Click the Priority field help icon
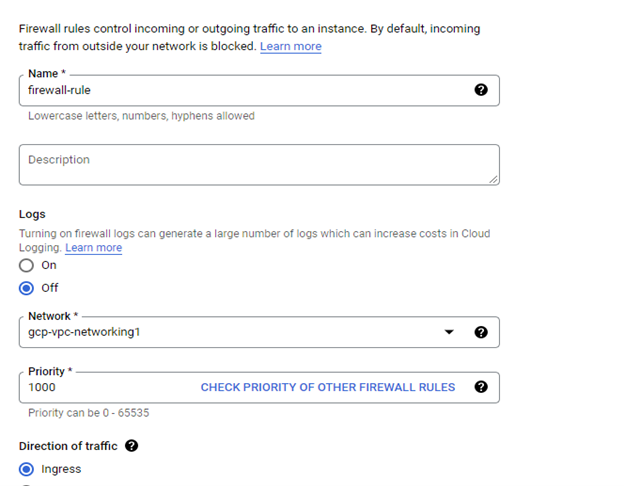The image size is (624, 486). point(481,387)
